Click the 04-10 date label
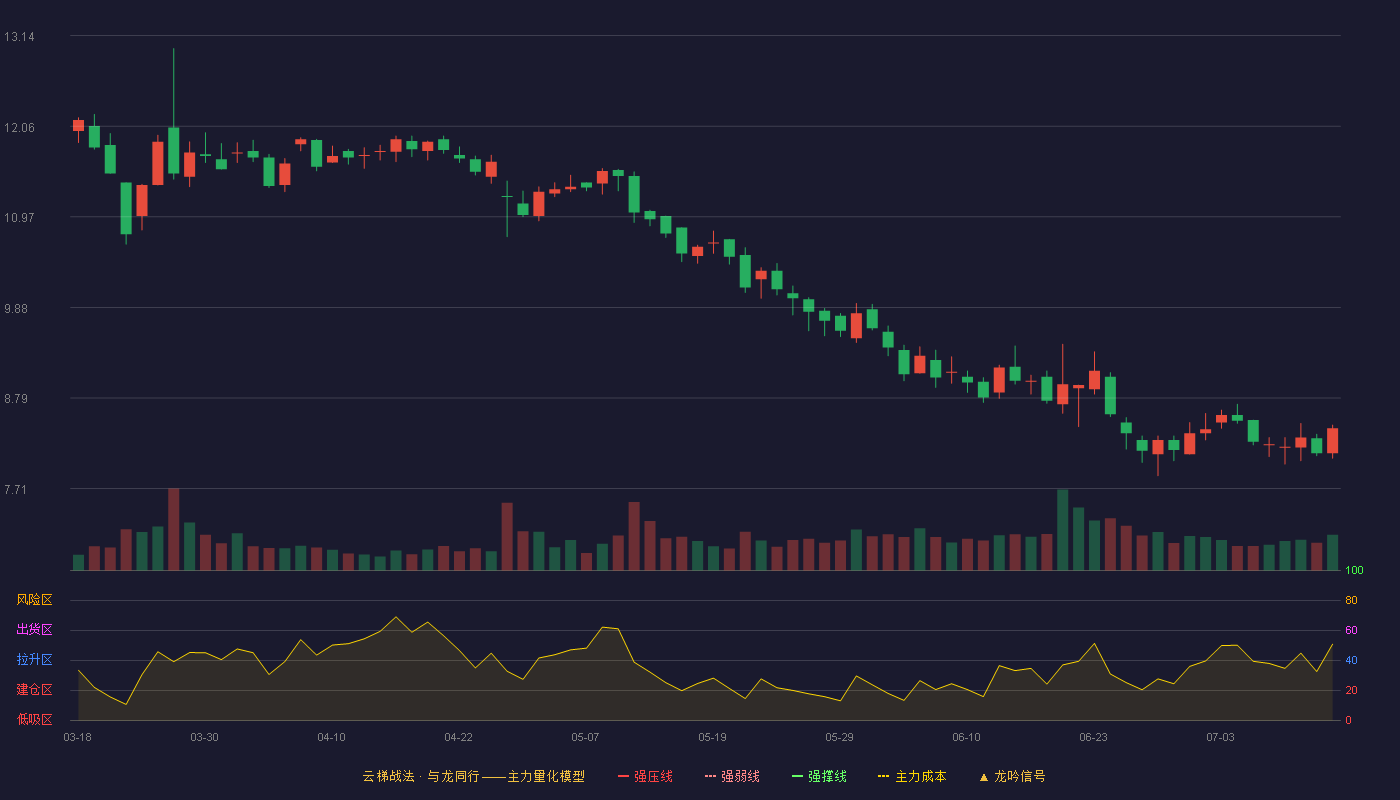The width and height of the screenshot is (1400, 800). [x=331, y=737]
